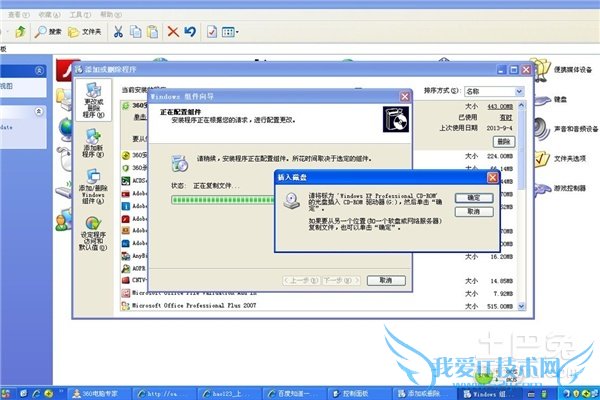
Task: Click the 443.00MB size link
Action: click(x=500, y=106)
